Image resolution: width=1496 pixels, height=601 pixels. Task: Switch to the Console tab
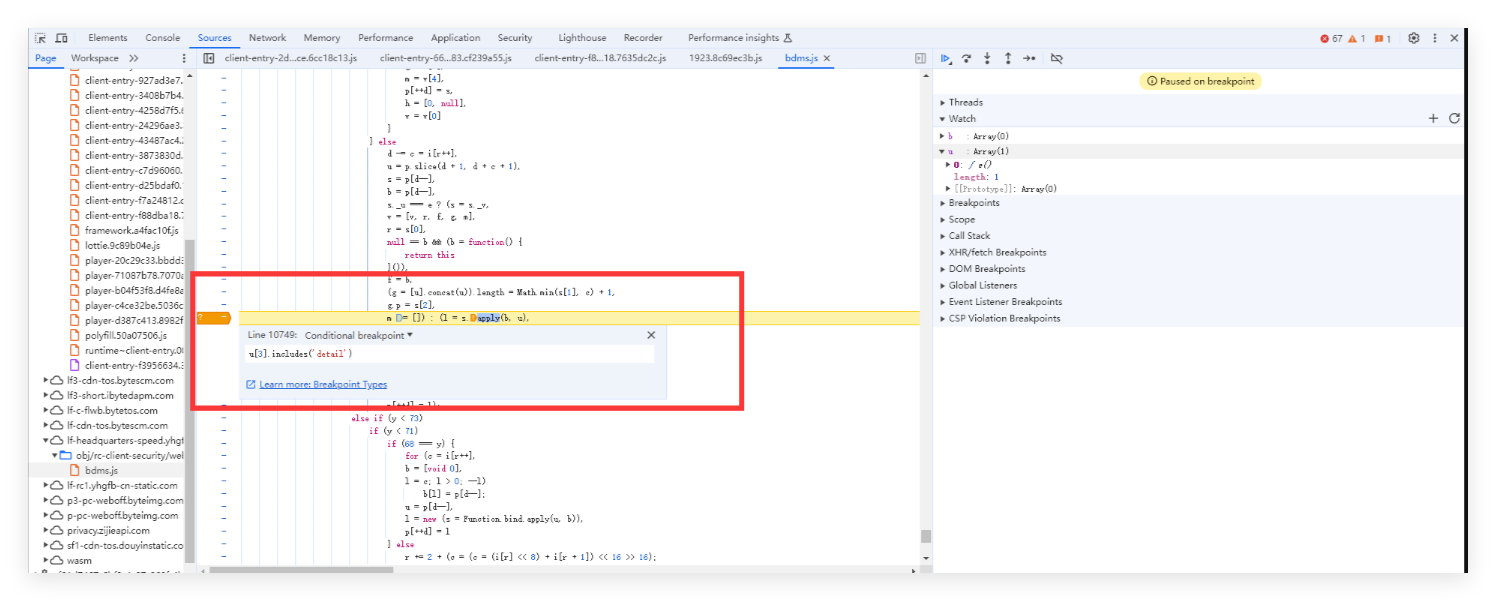(x=163, y=38)
